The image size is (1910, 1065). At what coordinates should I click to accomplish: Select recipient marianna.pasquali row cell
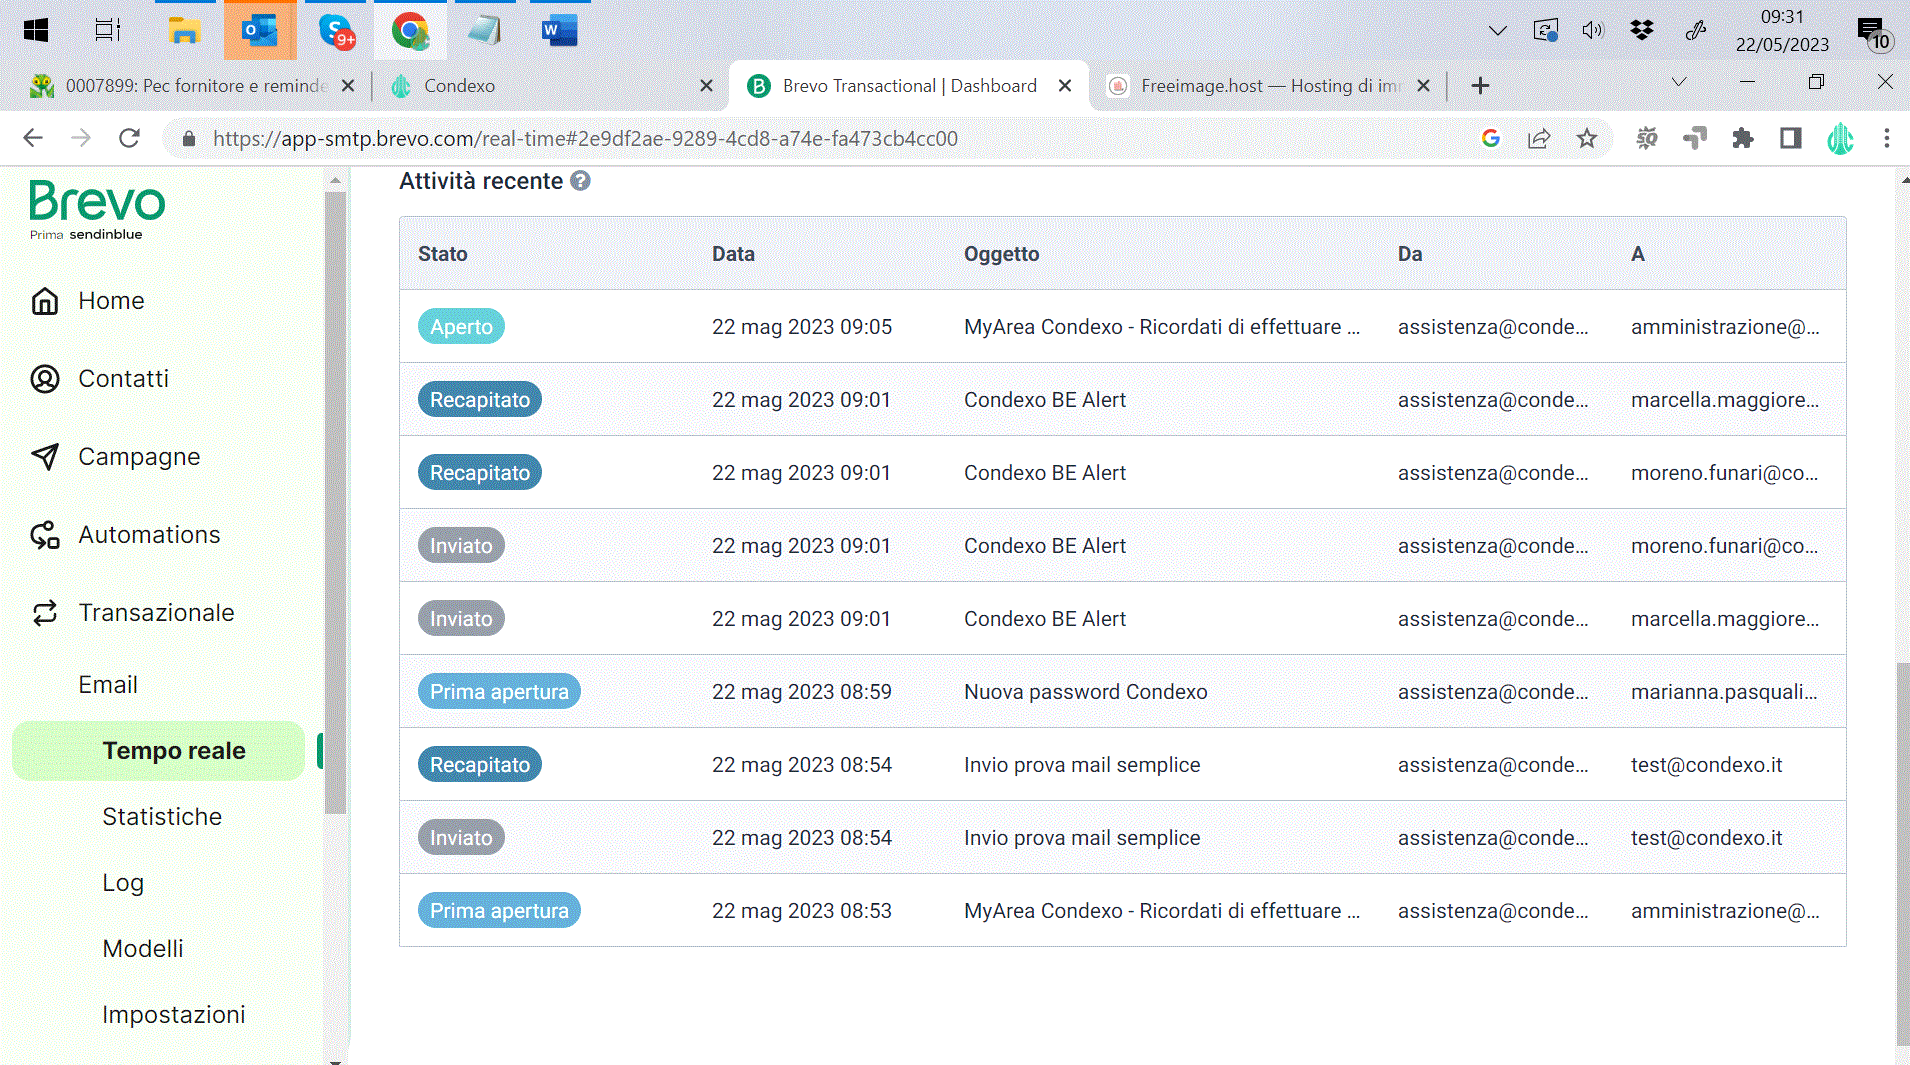tap(1724, 692)
